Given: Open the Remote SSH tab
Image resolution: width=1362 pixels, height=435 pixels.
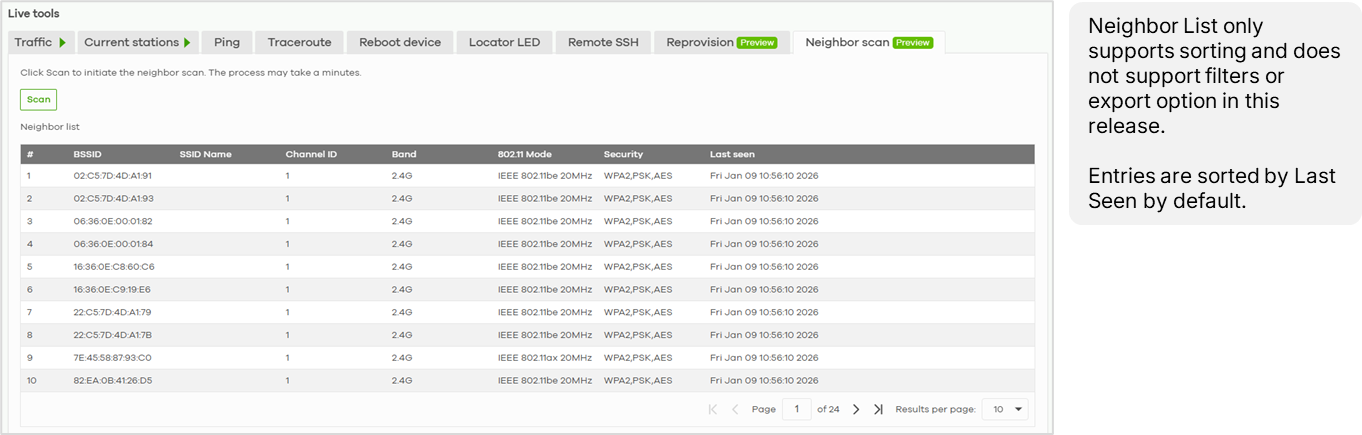Looking at the screenshot, I should (603, 42).
